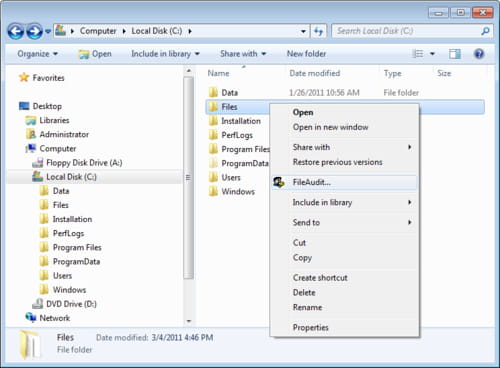The width and height of the screenshot is (500, 368).
Task: Select PerfLogs folder in navigation tree
Action: click(61, 233)
